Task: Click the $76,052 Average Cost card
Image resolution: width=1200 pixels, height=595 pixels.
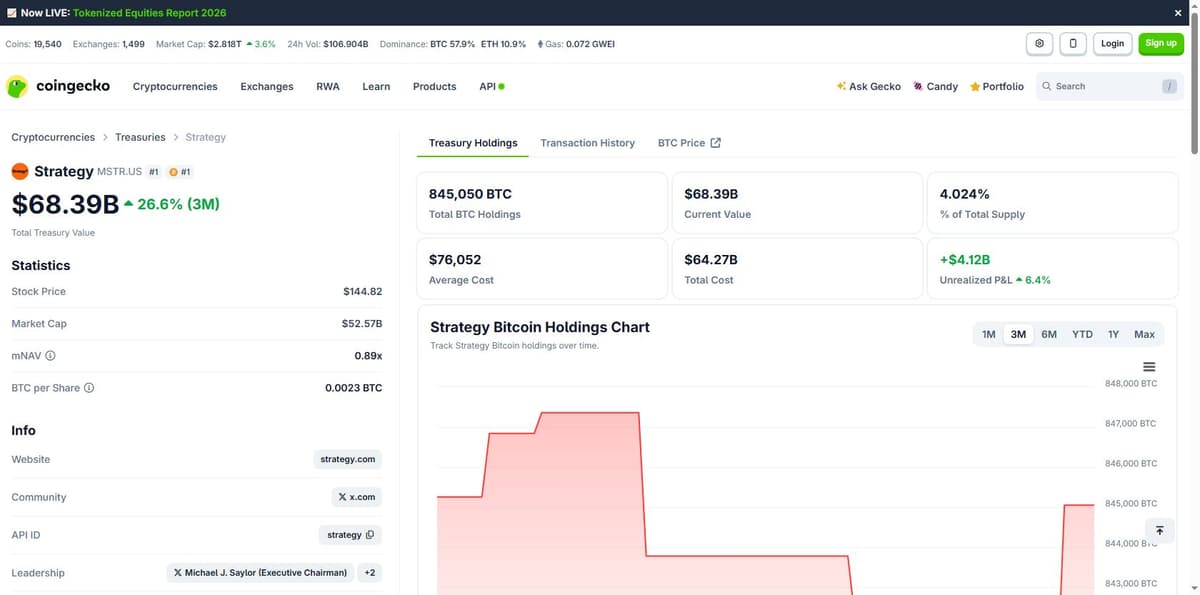Action: pyautogui.click(x=541, y=268)
